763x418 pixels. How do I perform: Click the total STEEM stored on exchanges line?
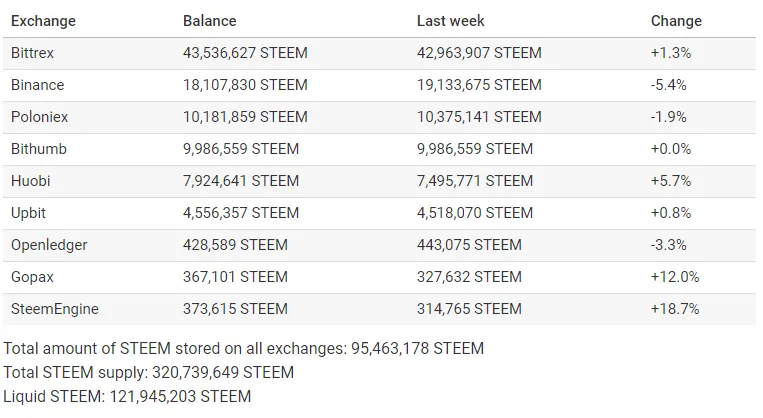(244, 348)
